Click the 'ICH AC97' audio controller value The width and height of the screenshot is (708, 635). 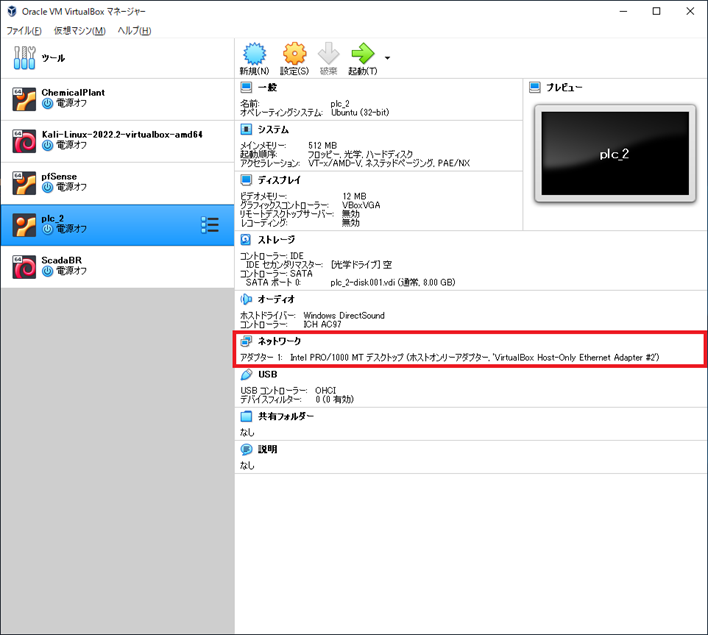point(322,324)
